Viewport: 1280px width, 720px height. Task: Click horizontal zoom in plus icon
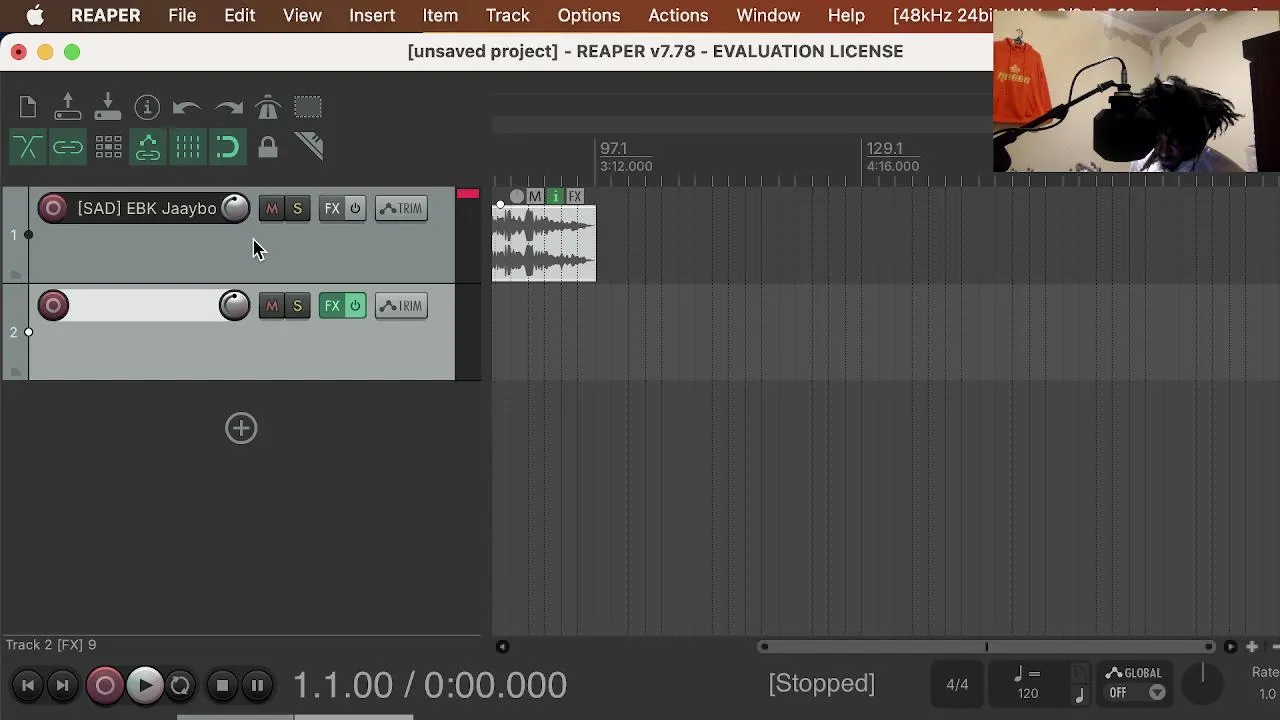click(x=1252, y=647)
